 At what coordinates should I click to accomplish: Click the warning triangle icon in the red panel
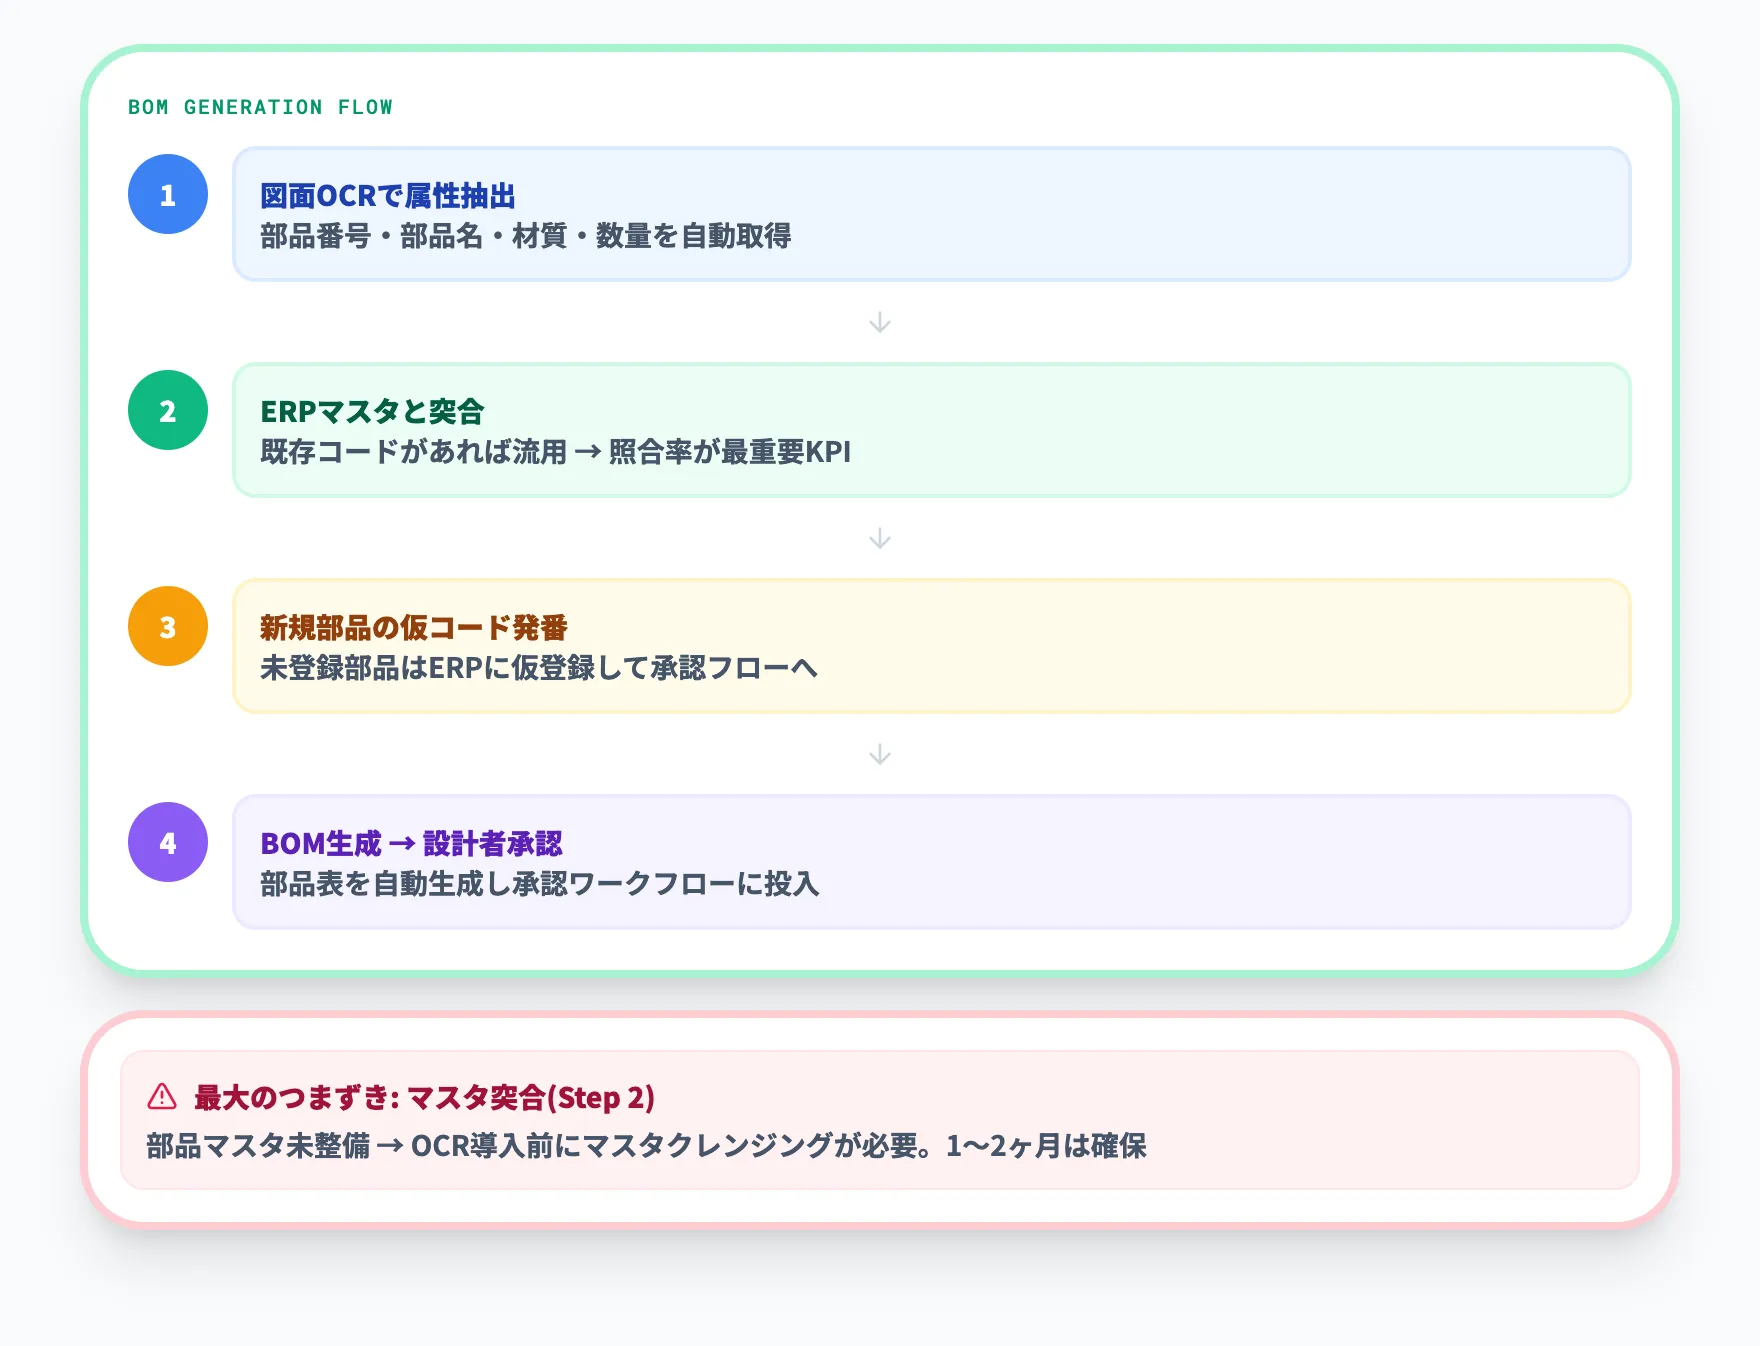point(160,1097)
